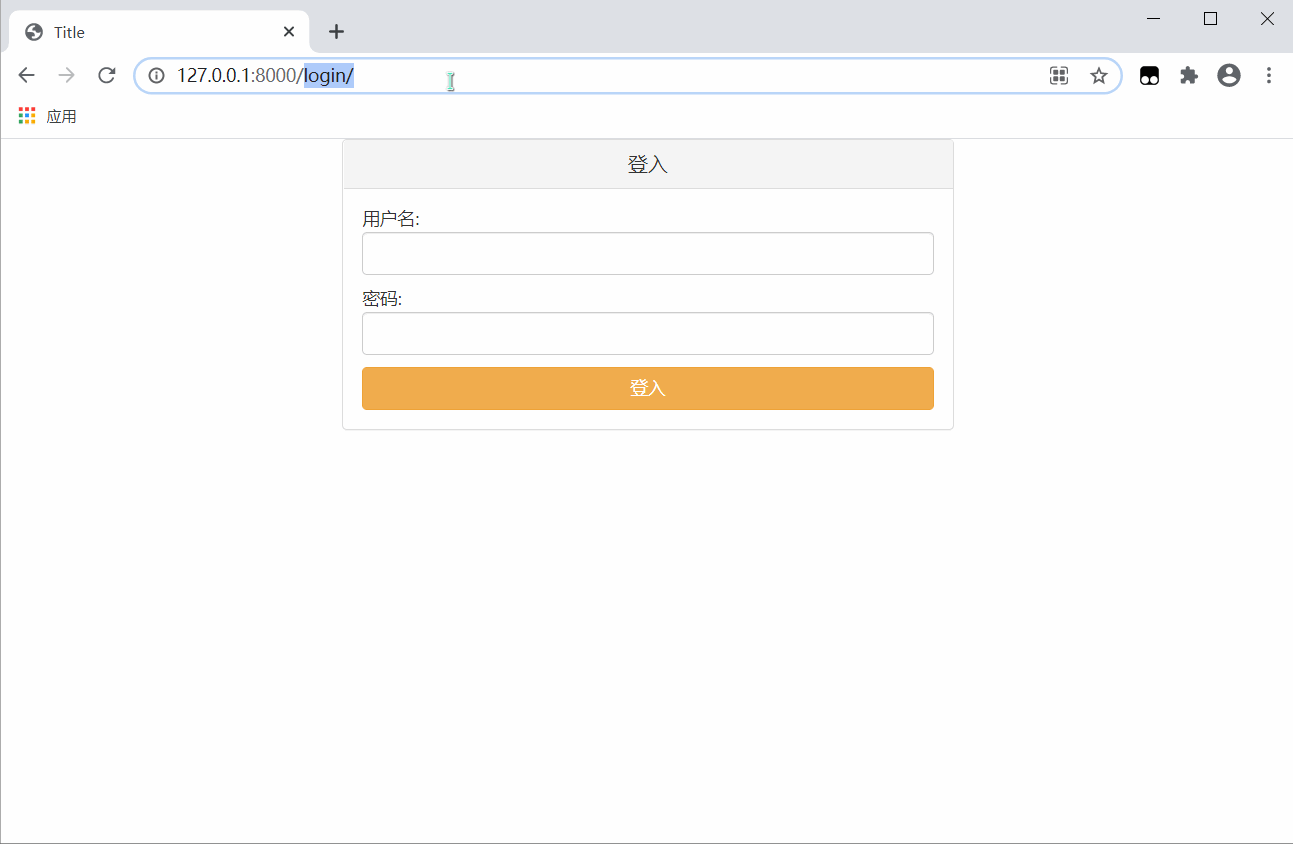Open the user profile avatar icon

[1229, 76]
